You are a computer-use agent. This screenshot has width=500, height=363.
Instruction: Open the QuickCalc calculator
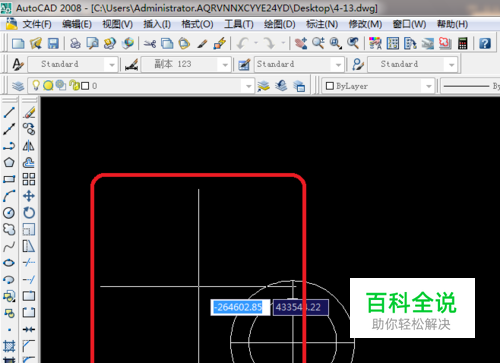click(x=463, y=43)
